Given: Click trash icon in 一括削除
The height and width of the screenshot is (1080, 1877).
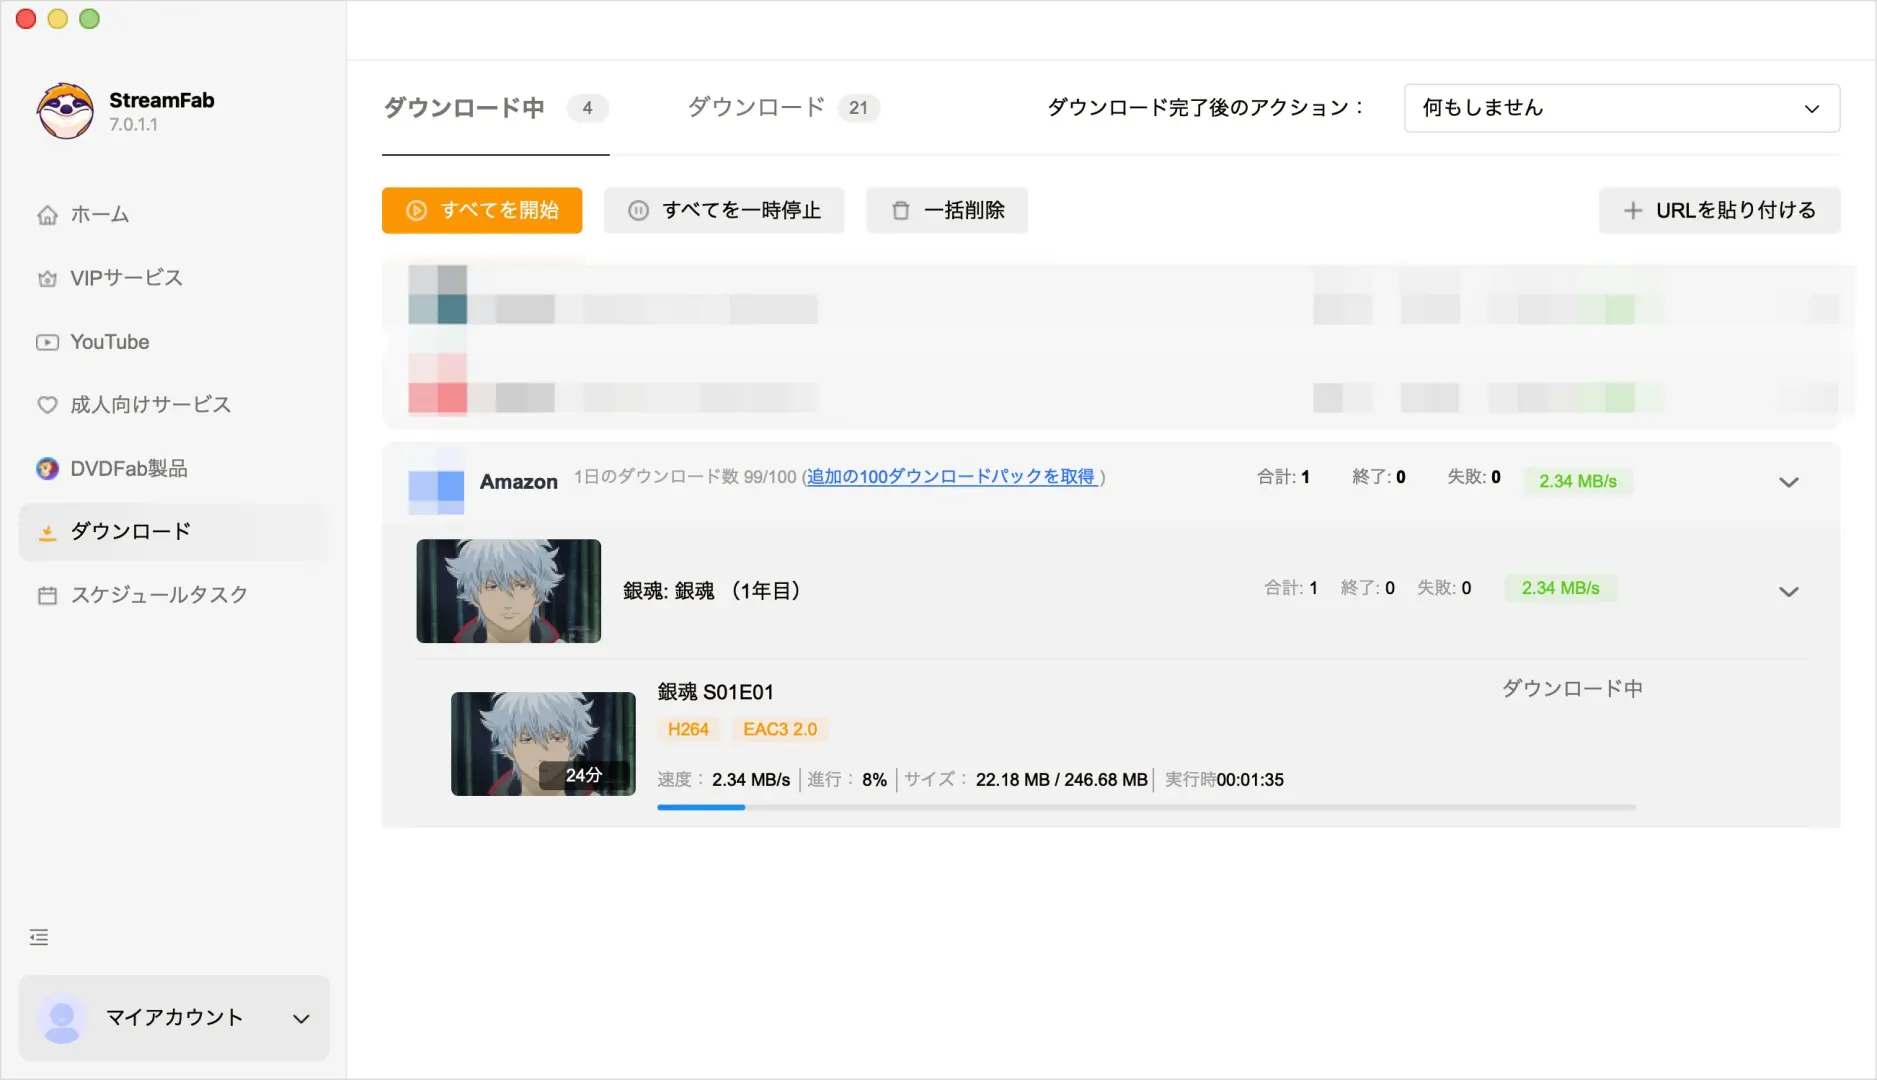Looking at the screenshot, I should pos(901,211).
